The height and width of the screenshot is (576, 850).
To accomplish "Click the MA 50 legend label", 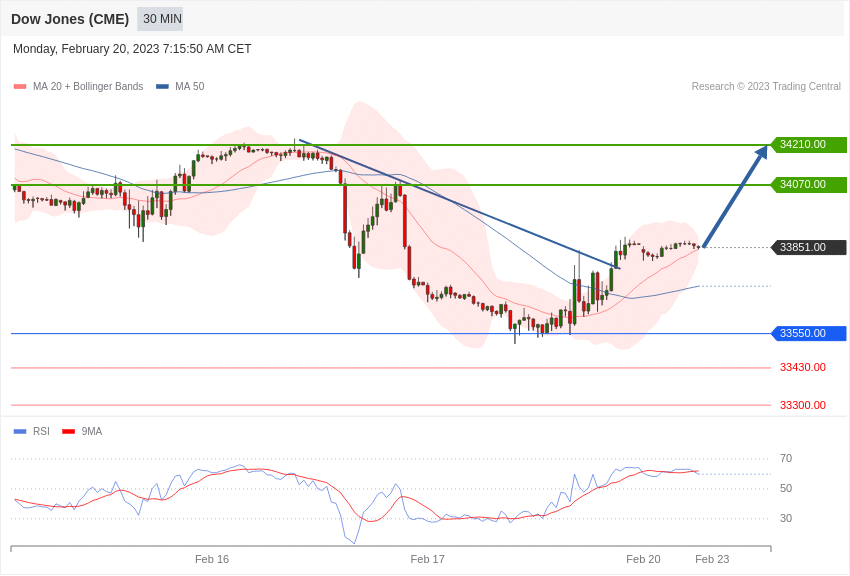I will tap(190, 86).
